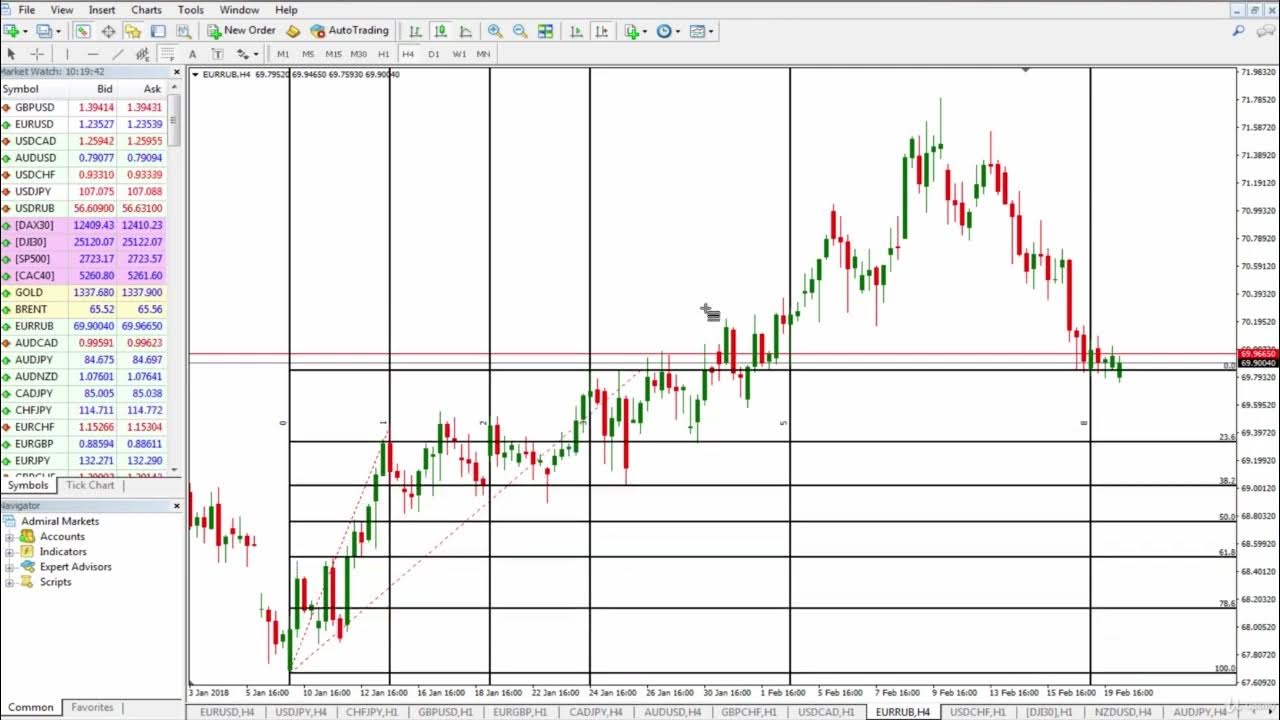This screenshot has height=720, width=1280.
Task: Open the Insert menu
Action: point(102,10)
